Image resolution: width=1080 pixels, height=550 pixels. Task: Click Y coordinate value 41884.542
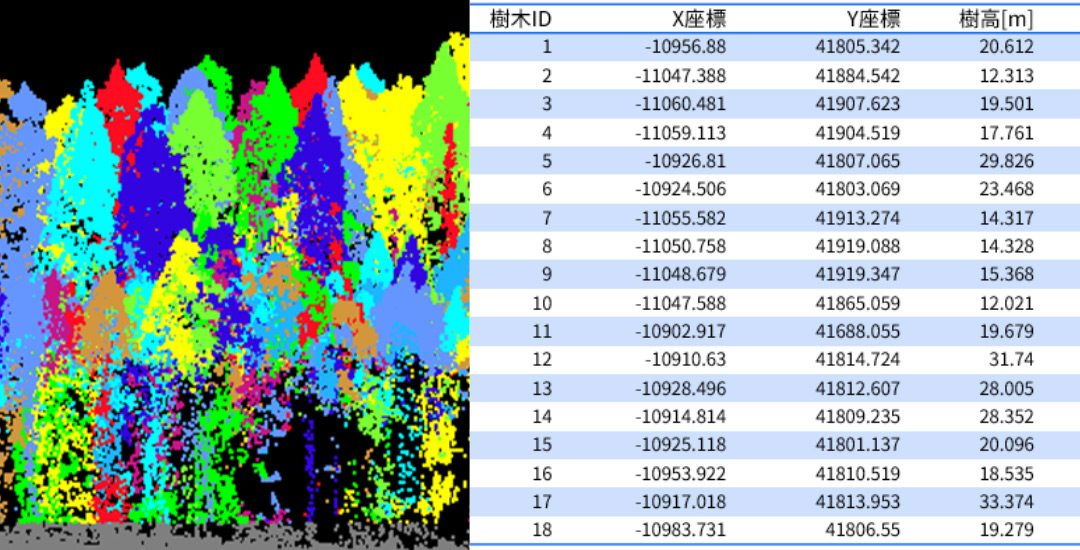coord(858,75)
